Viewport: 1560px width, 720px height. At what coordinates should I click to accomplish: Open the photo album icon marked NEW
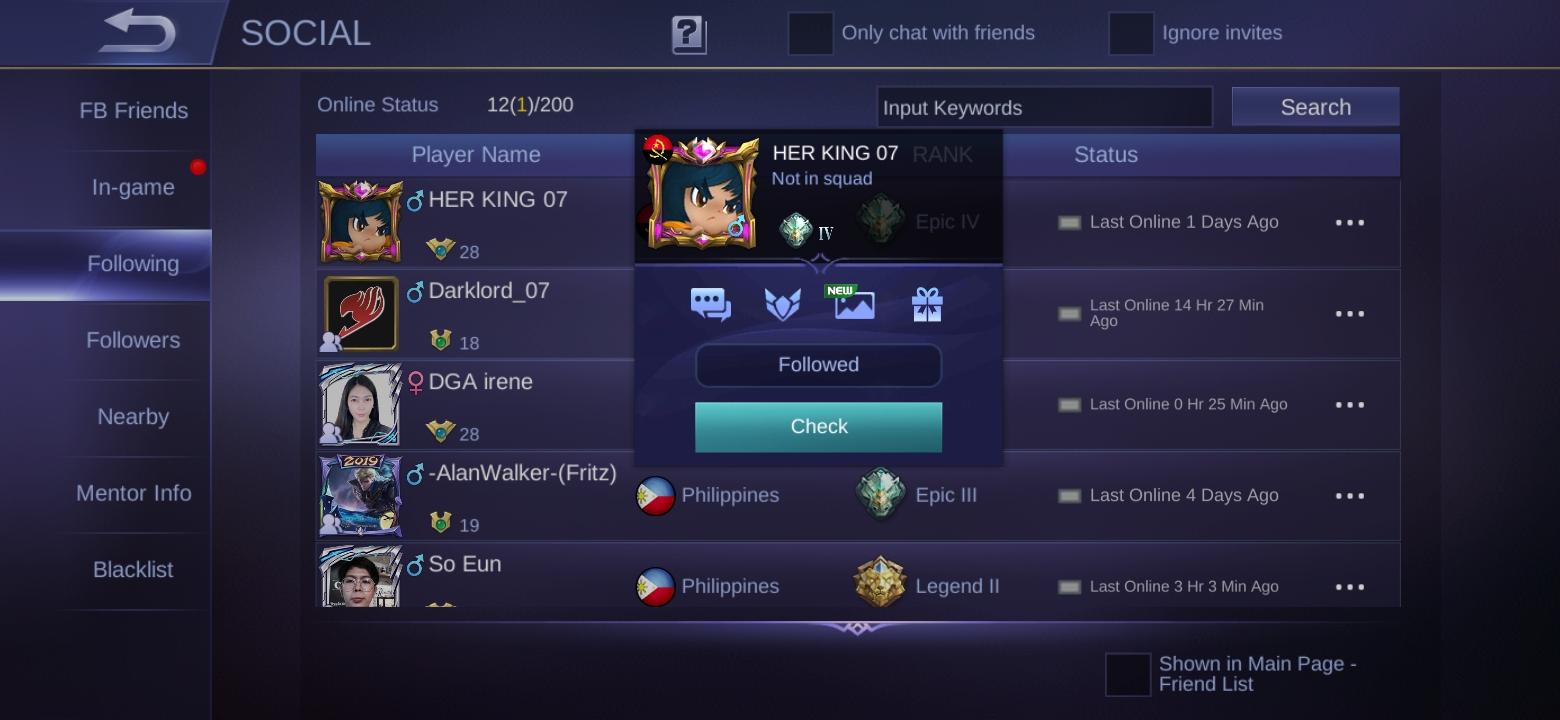(x=854, y=303)
